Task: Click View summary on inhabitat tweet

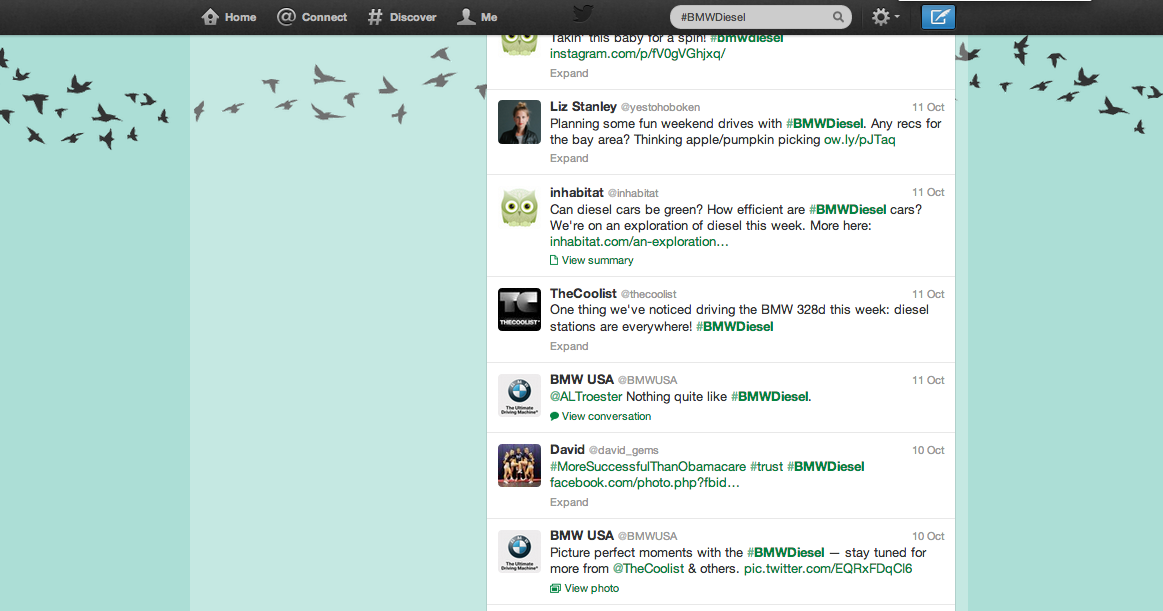Action: [x=597, y=260]
